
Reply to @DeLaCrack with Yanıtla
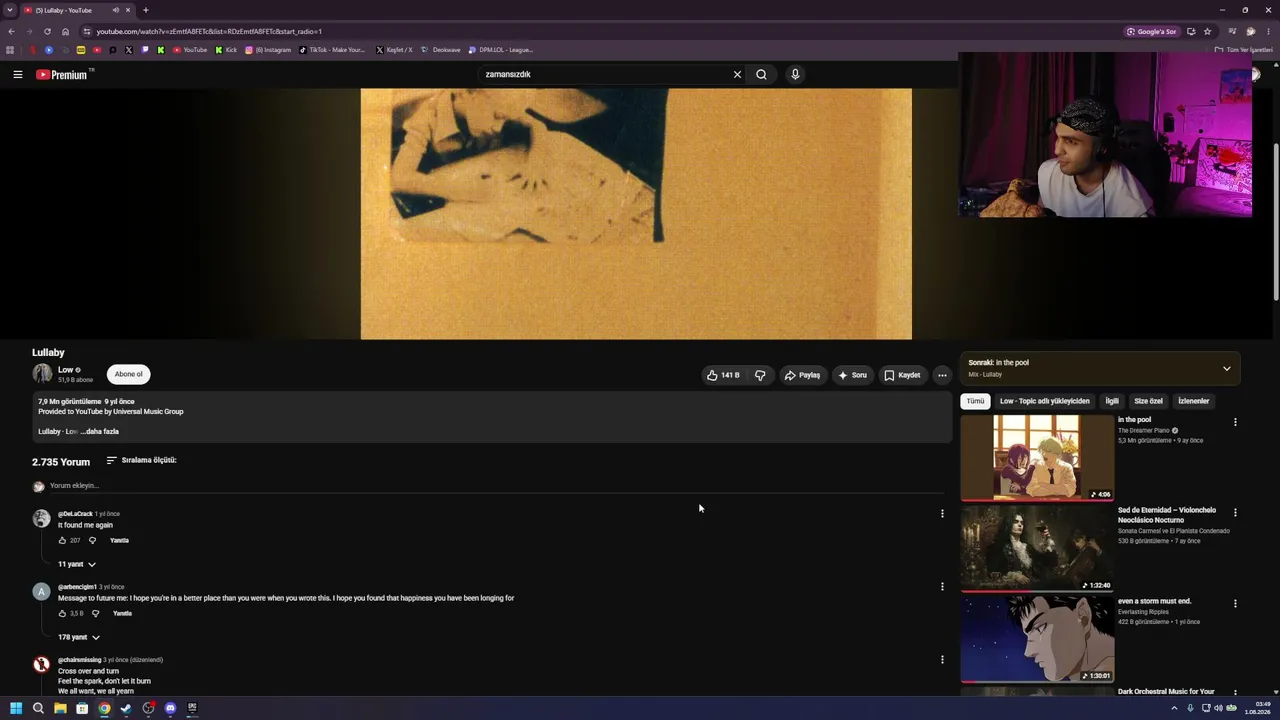119,540
